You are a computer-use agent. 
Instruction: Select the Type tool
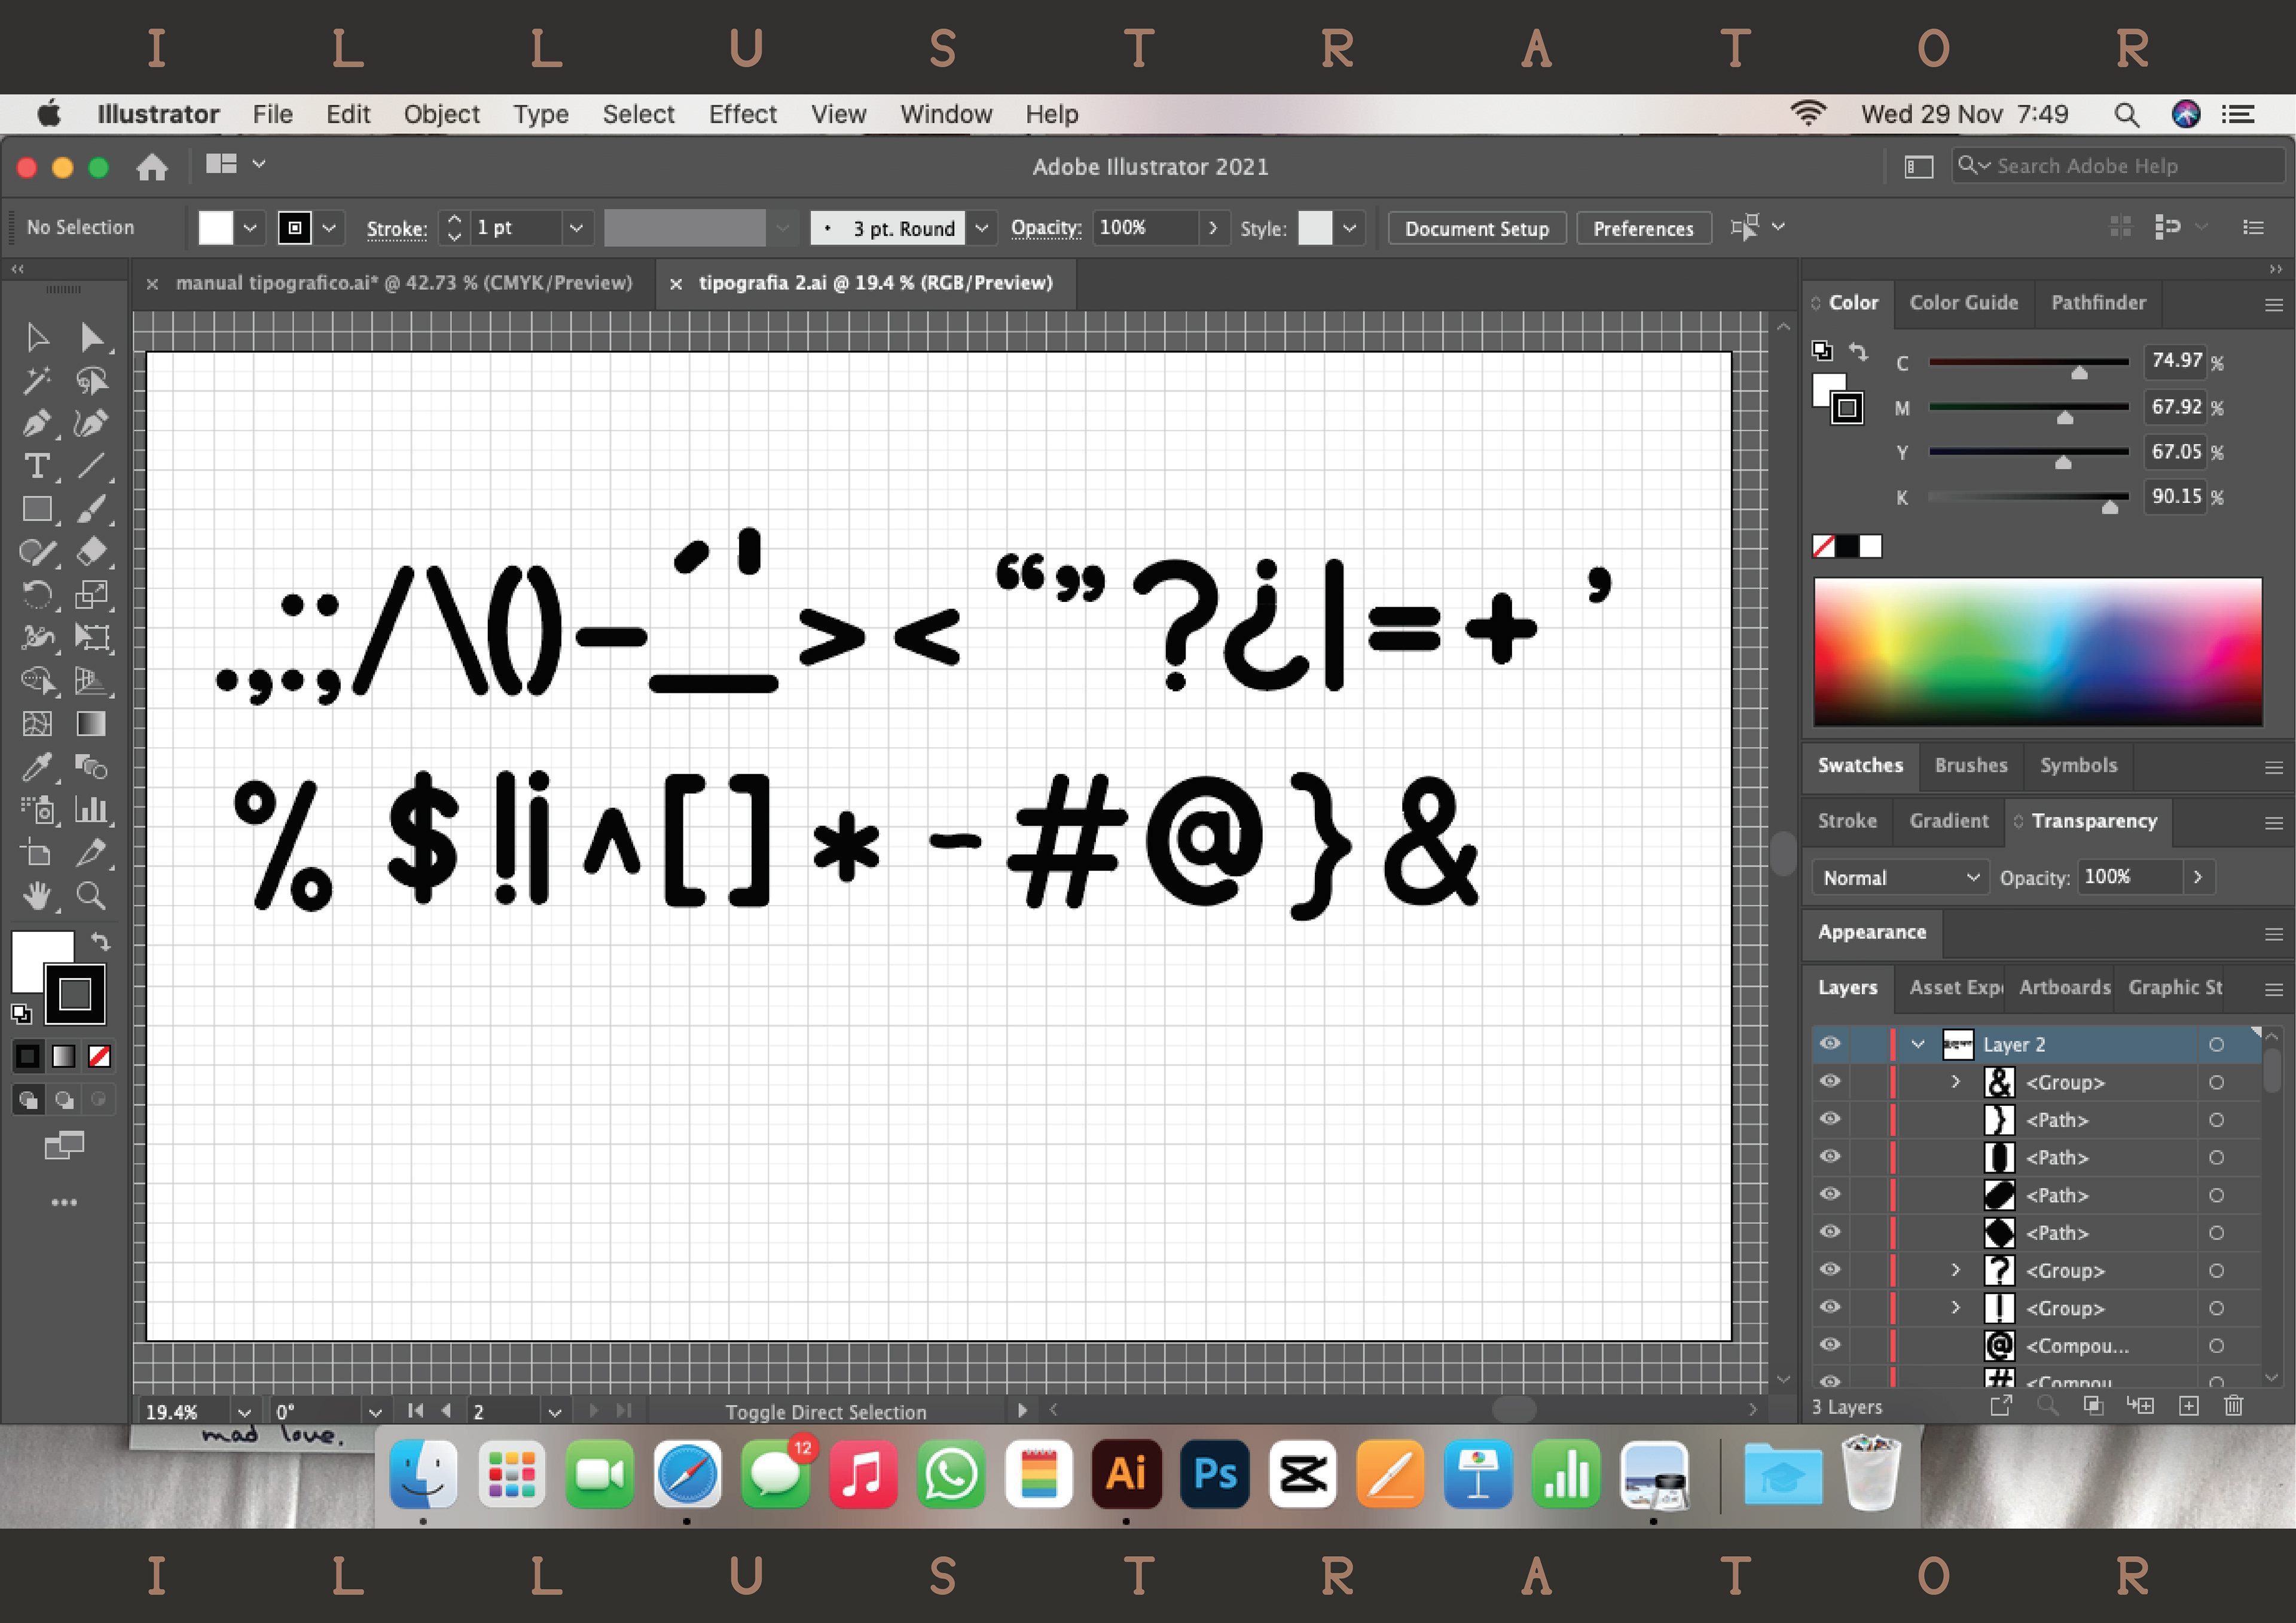(36, 467)
